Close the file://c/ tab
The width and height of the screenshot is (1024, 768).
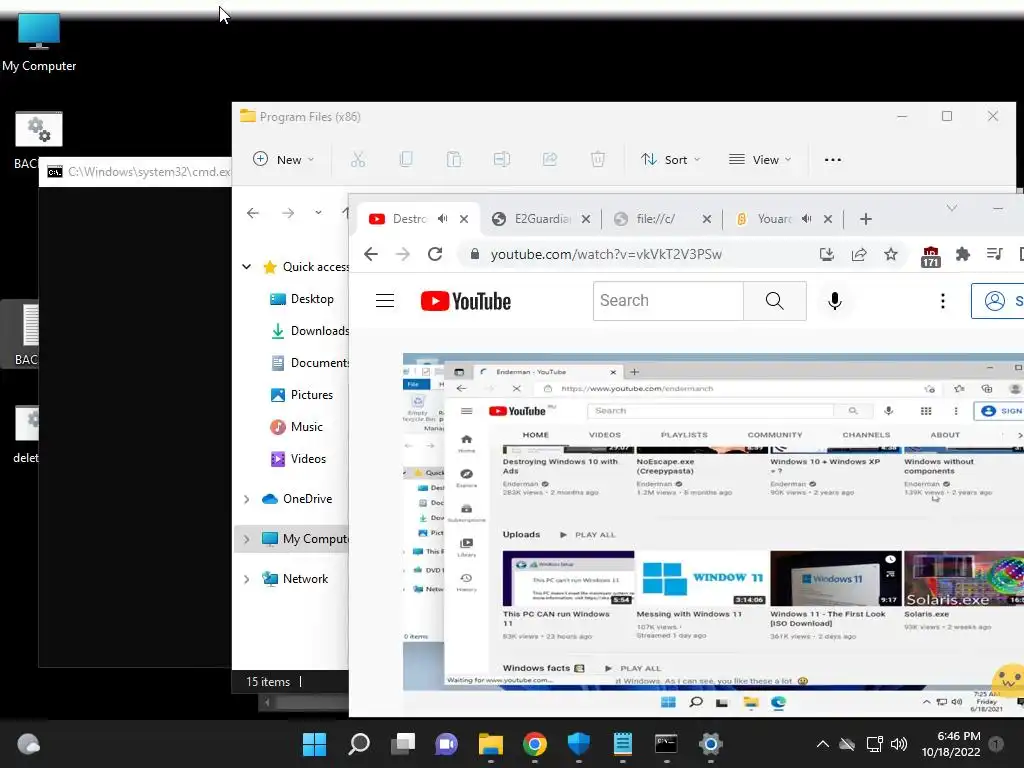[x=707, y=219]
